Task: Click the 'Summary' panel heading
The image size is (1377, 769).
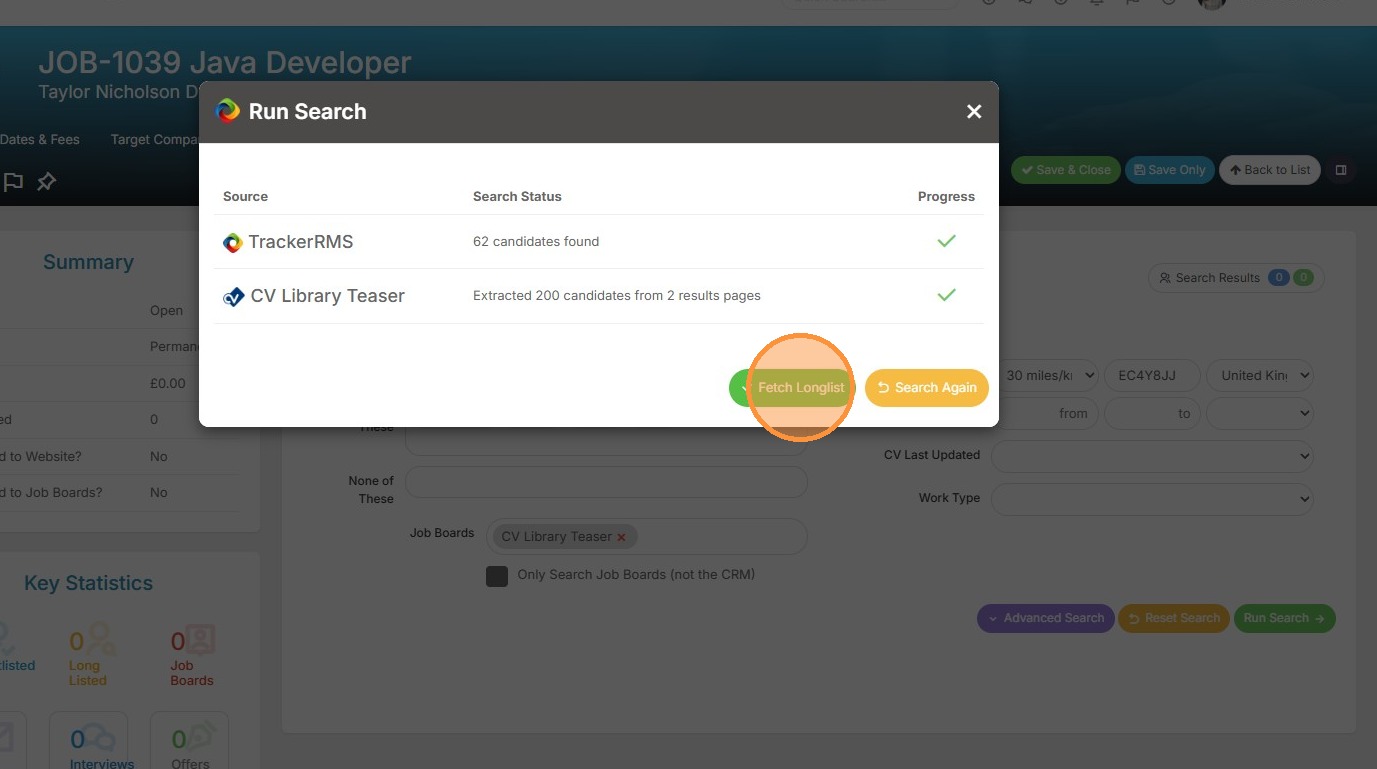Action: [x=88, y=262]
